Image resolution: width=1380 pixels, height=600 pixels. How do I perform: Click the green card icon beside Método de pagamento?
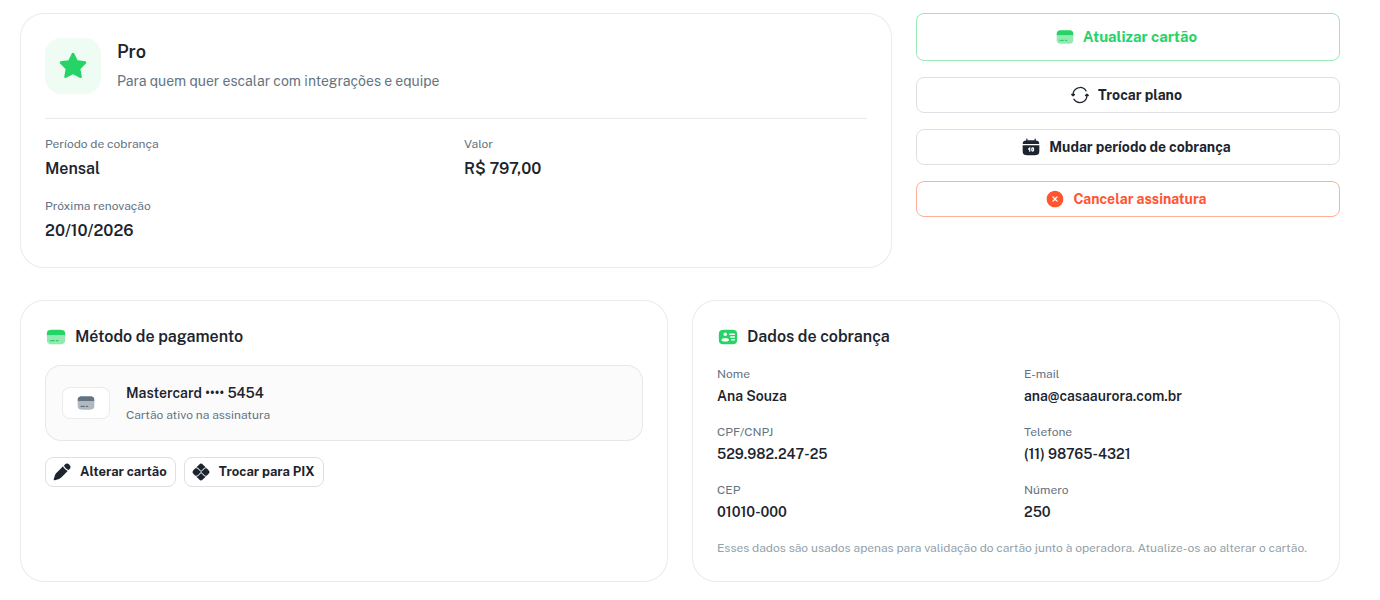(56, 337)
